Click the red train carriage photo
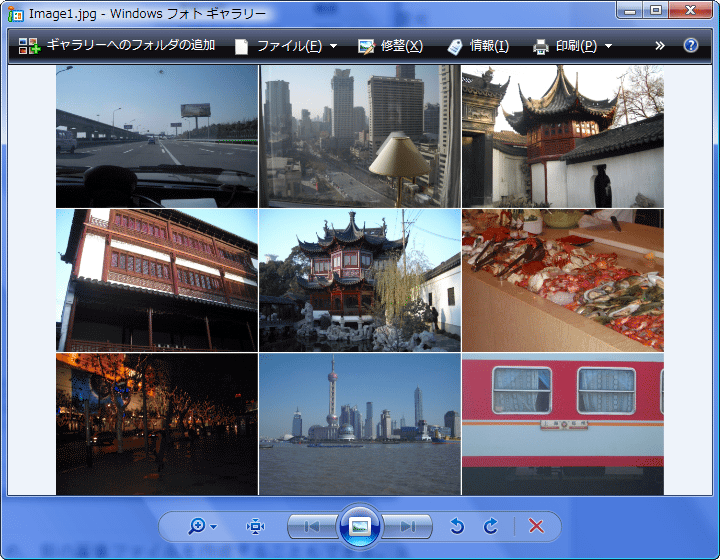This screenshot has height=560, width=720. click(x=562, y=422)
